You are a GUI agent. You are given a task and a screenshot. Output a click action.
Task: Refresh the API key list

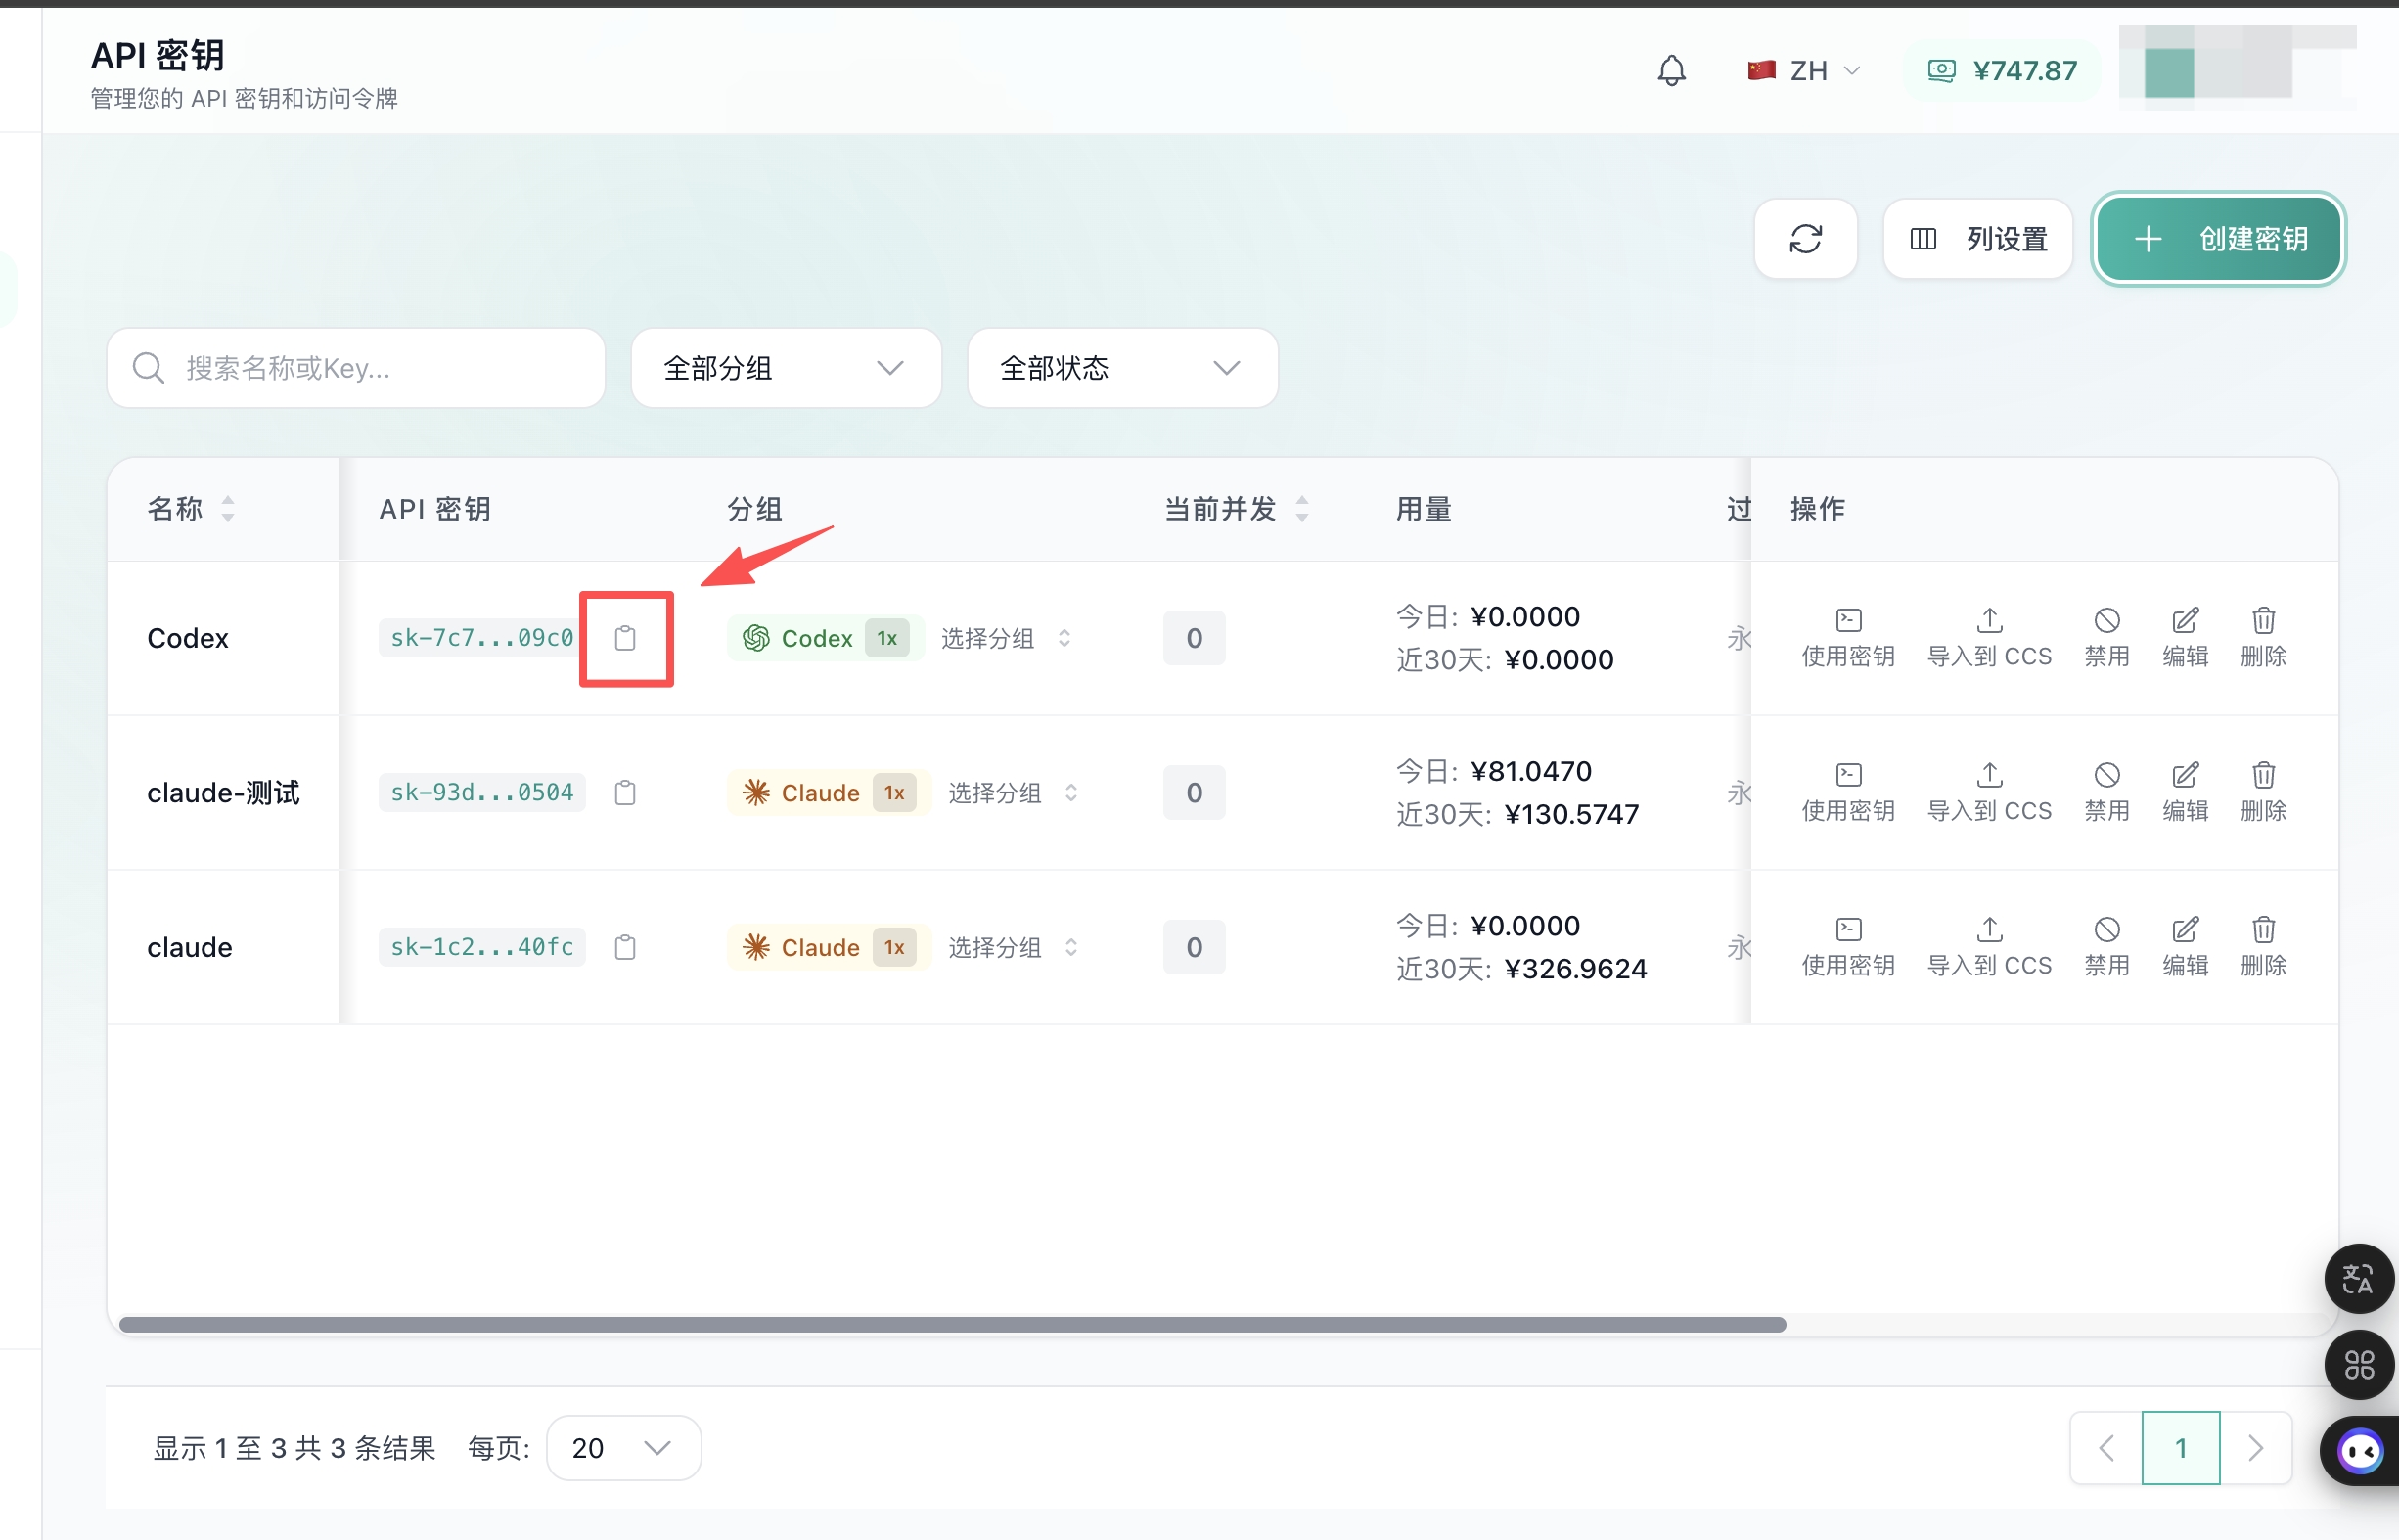tap(1805, 239)
